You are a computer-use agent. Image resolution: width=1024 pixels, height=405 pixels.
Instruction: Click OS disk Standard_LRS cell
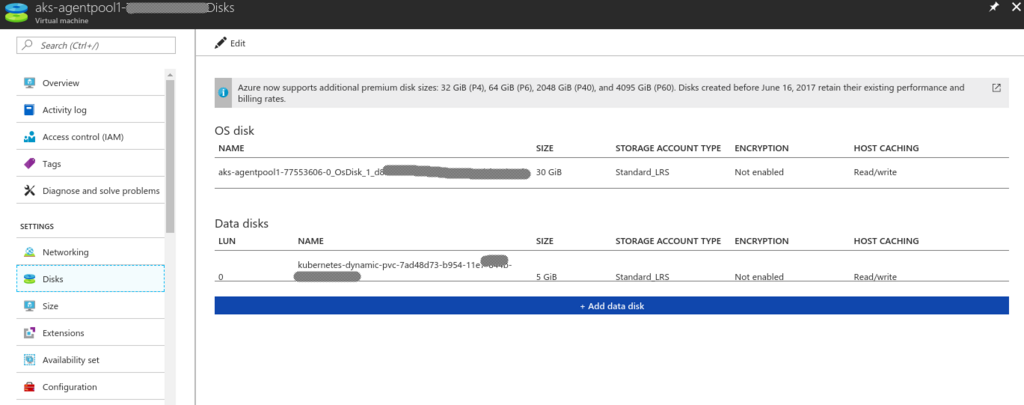point(644,172)
